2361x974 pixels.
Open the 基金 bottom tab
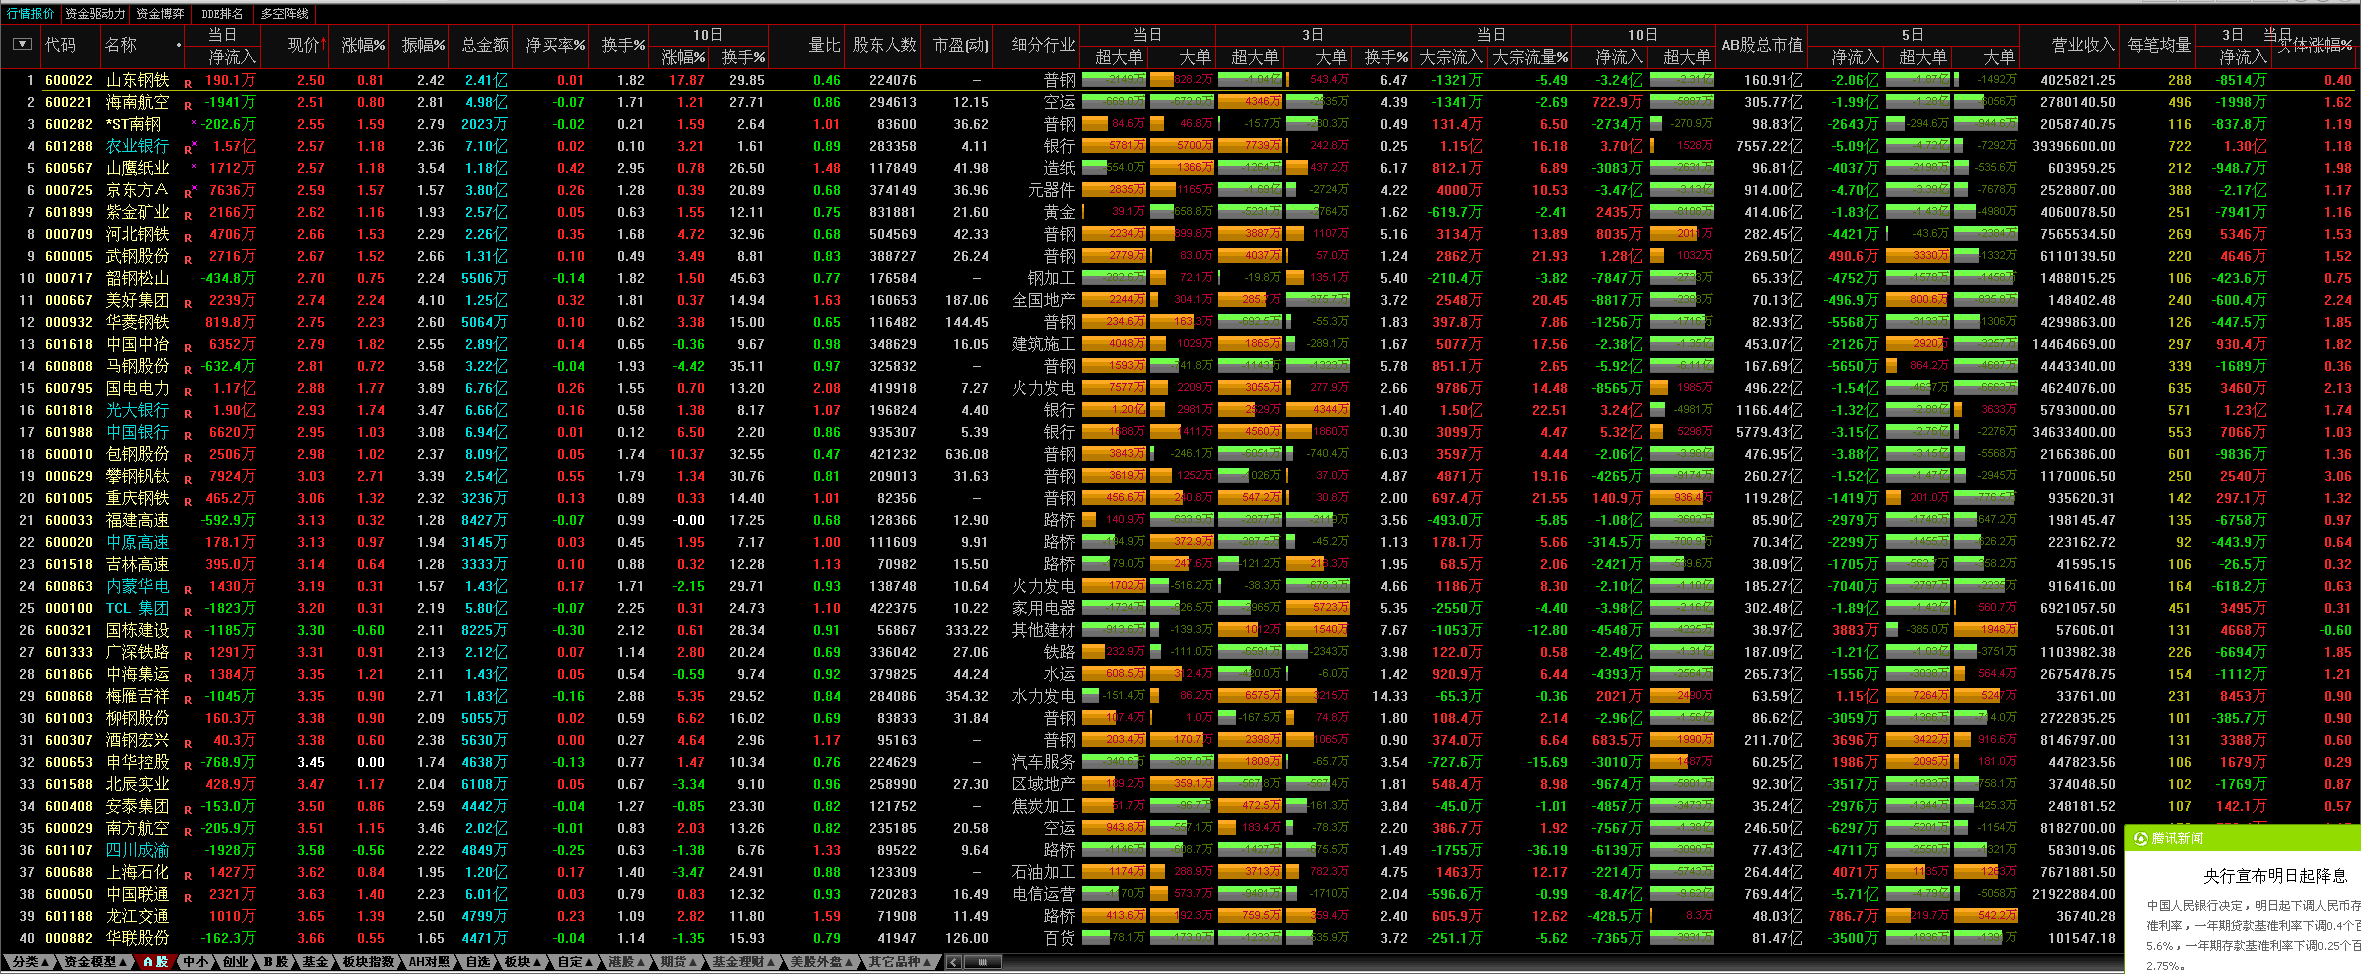point(315,962)
